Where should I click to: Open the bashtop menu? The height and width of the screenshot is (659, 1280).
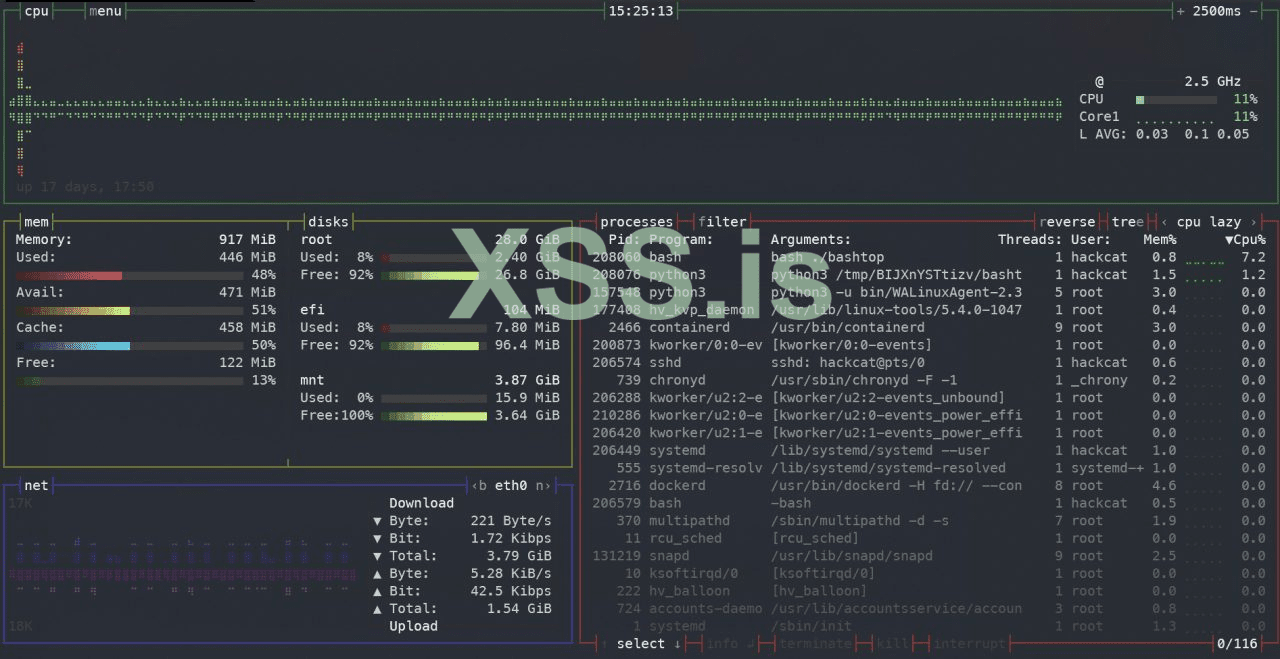[x=105, y=11]
